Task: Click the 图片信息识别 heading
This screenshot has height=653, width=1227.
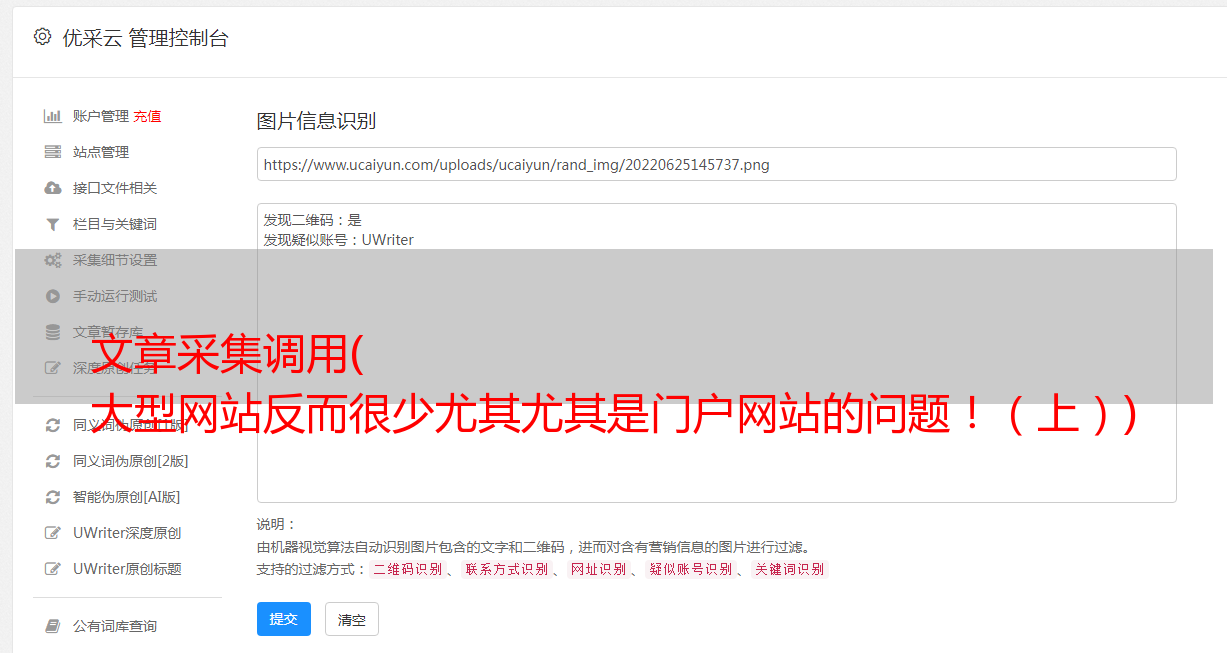Action: pyautogui.click(x=316, y=121)
